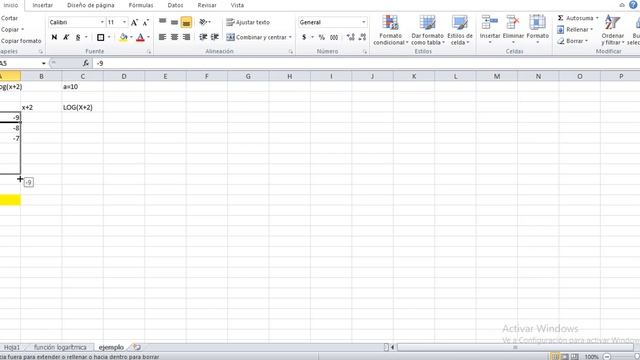This screenshot has width=640, height=360.
Task: Apply currency $ number format
Action: pyautogui.click(x=304, y=37)
